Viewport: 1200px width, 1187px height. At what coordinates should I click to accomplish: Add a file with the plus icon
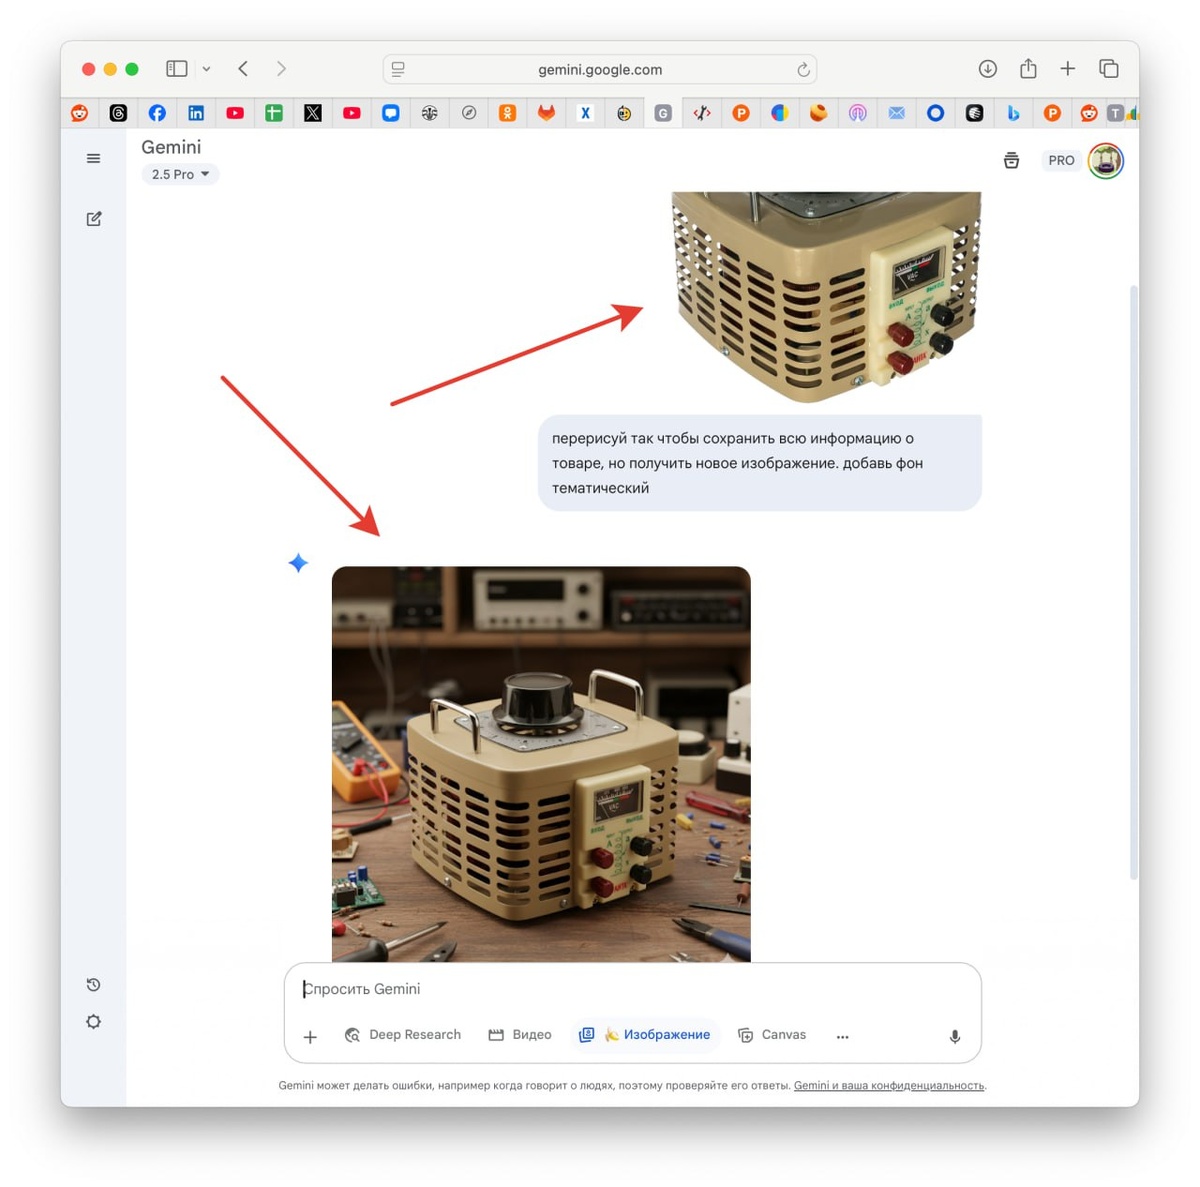pyautogui.click(x=310, y=1037)
